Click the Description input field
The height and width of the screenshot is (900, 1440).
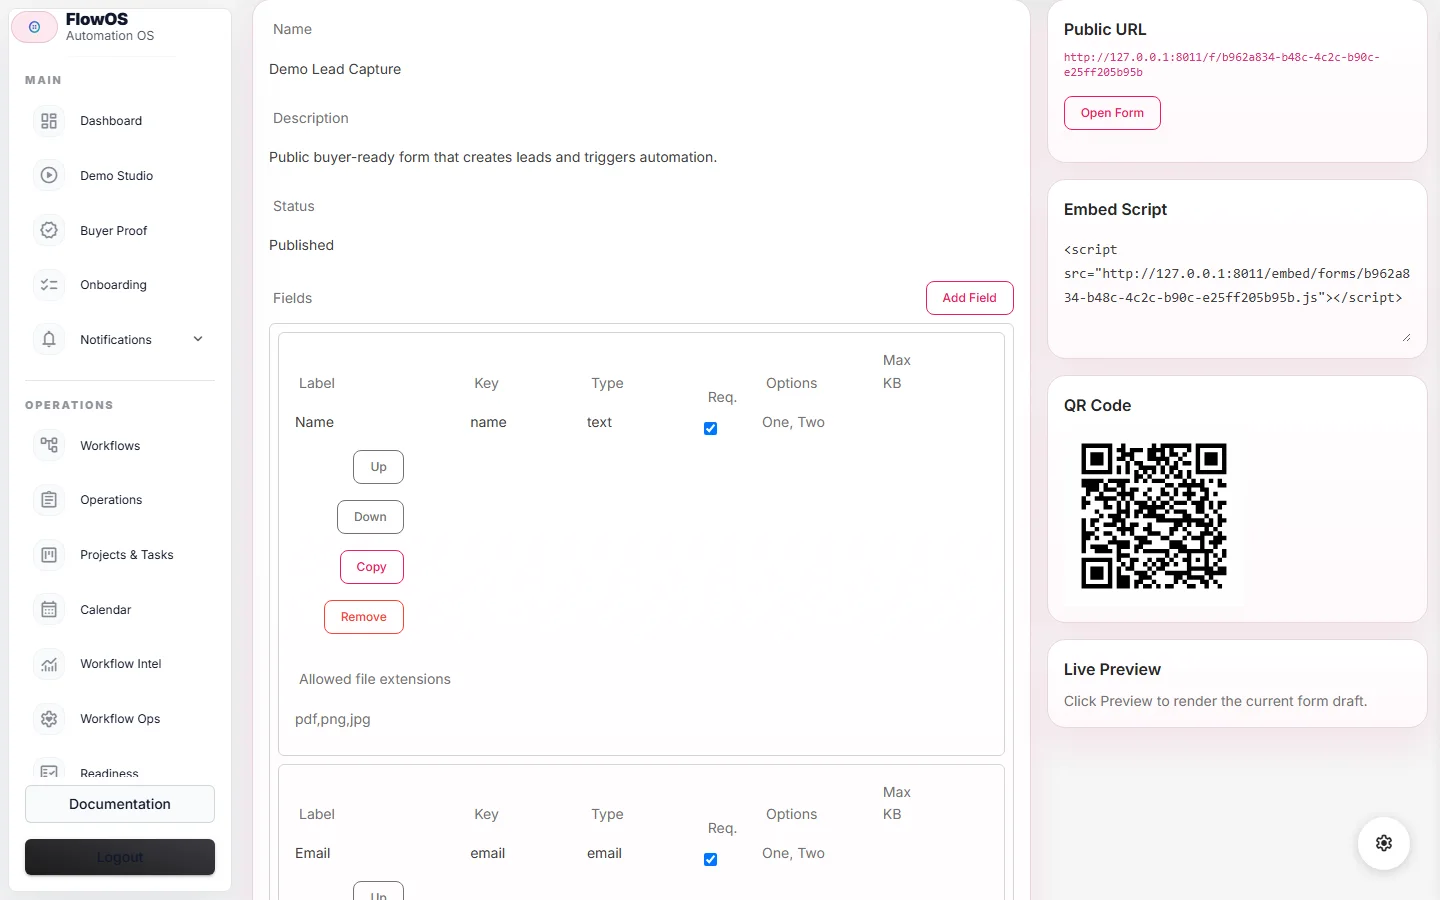[x=641, y=157]
